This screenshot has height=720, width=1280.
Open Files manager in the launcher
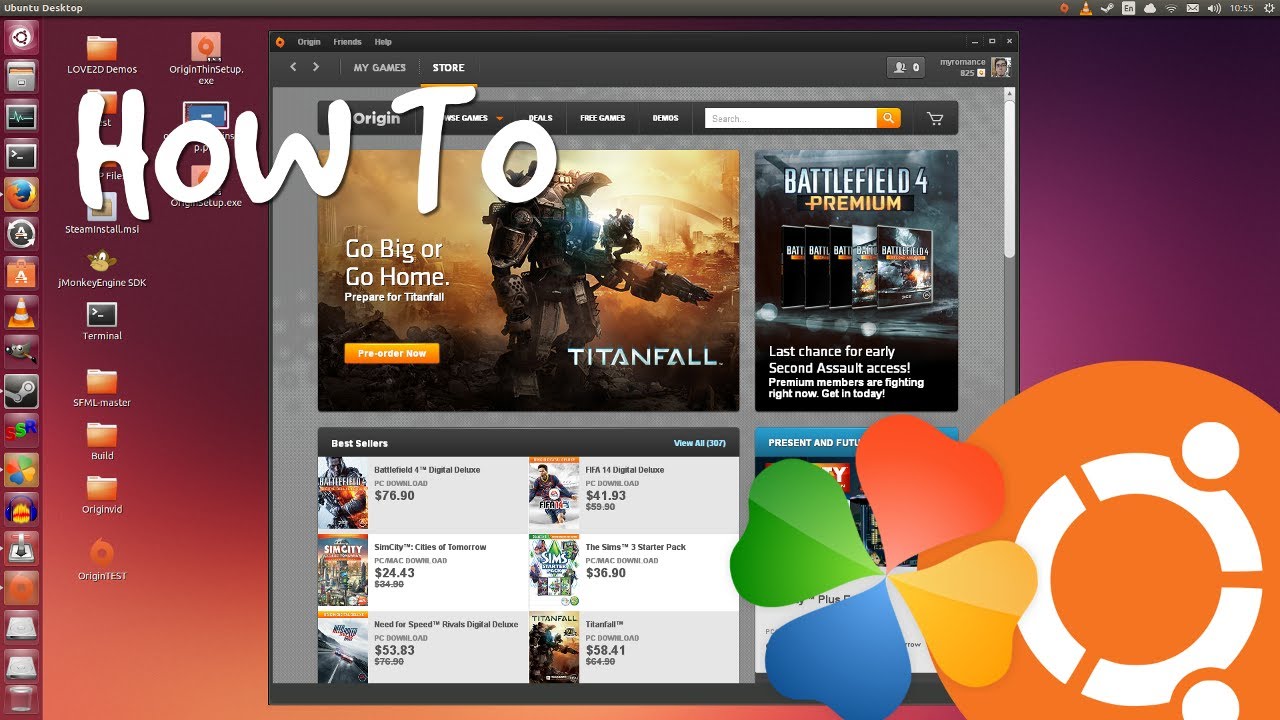pos(21,78)
